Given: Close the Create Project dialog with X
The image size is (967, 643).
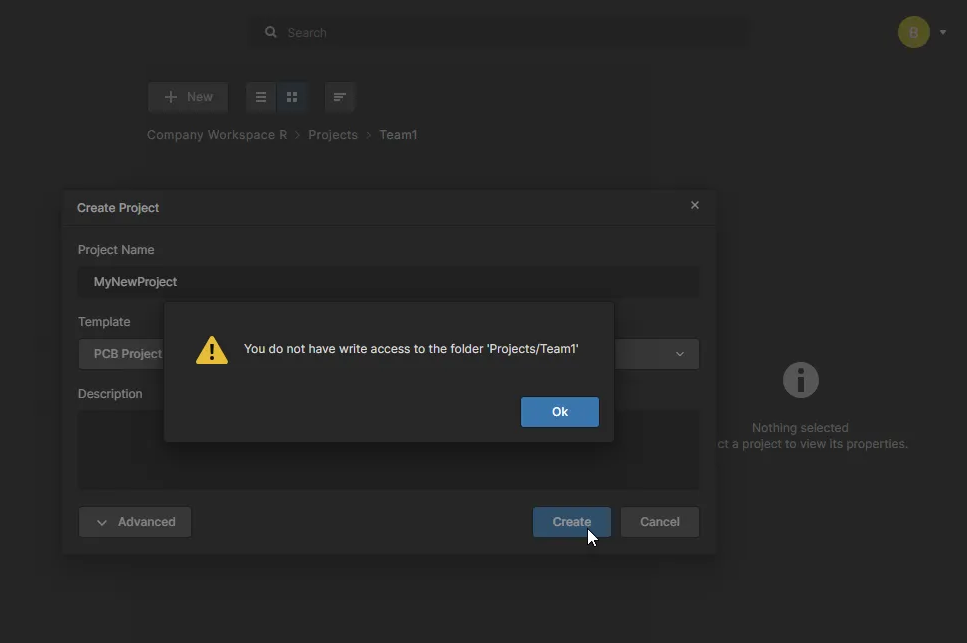Looking at the screenshot, I should click(694, 205).
